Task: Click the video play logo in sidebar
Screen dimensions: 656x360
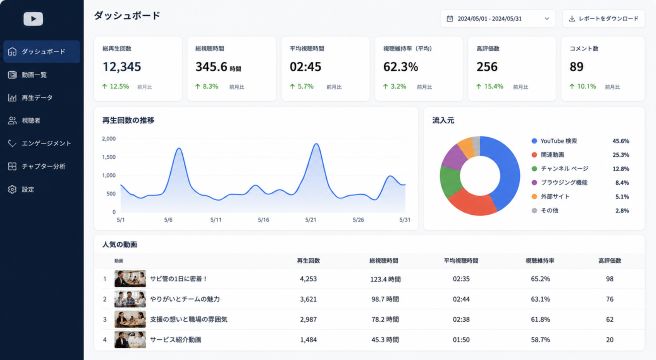Action: coord(33,19)
